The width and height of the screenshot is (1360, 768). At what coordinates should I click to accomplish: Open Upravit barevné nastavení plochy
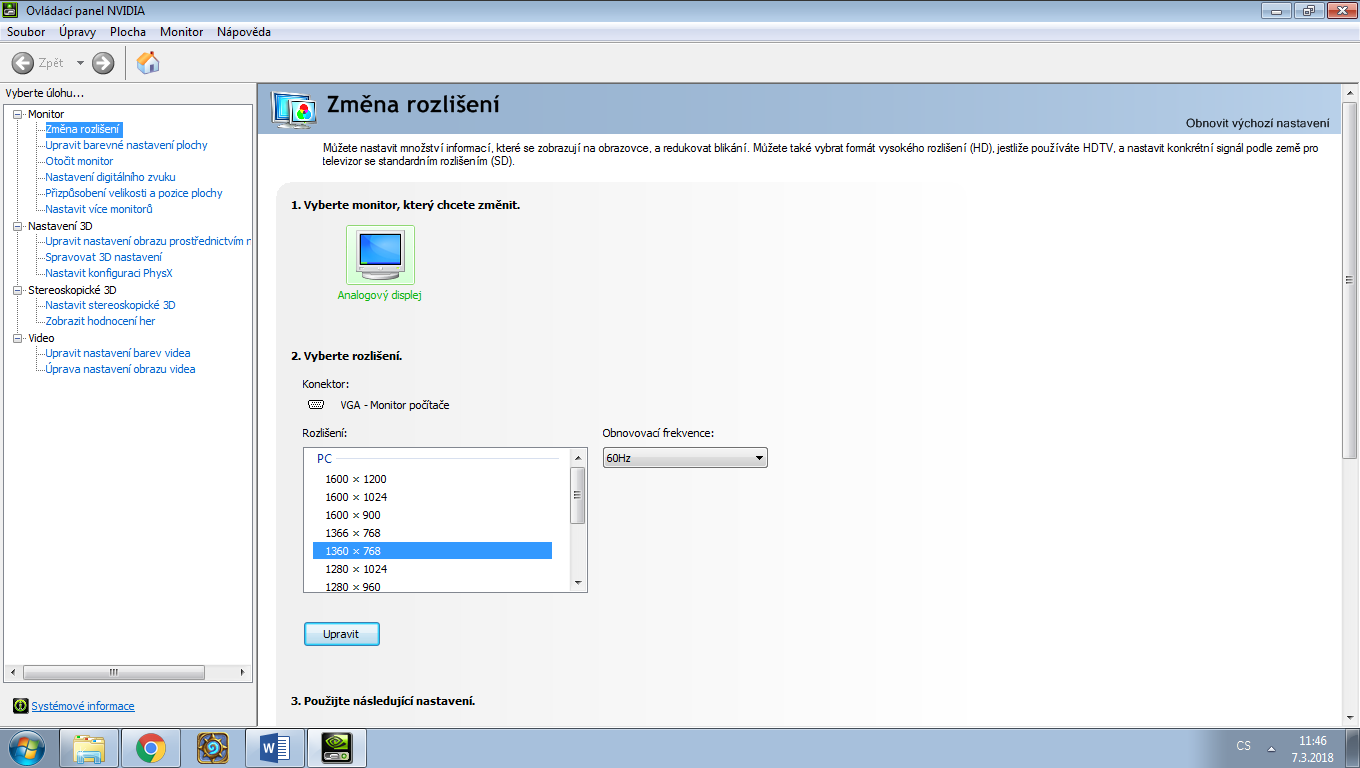pos(126,145)
